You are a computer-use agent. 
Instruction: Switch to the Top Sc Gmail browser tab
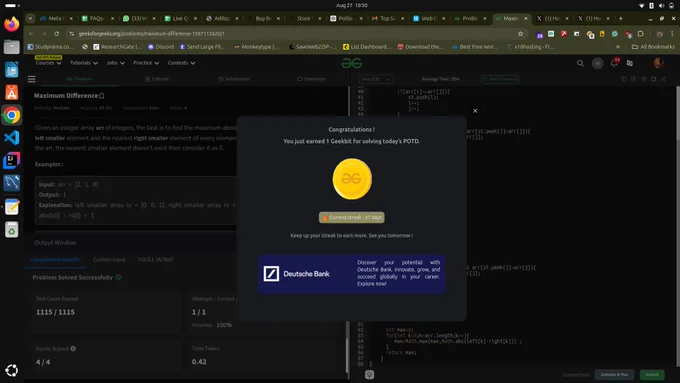click(387, 18)
